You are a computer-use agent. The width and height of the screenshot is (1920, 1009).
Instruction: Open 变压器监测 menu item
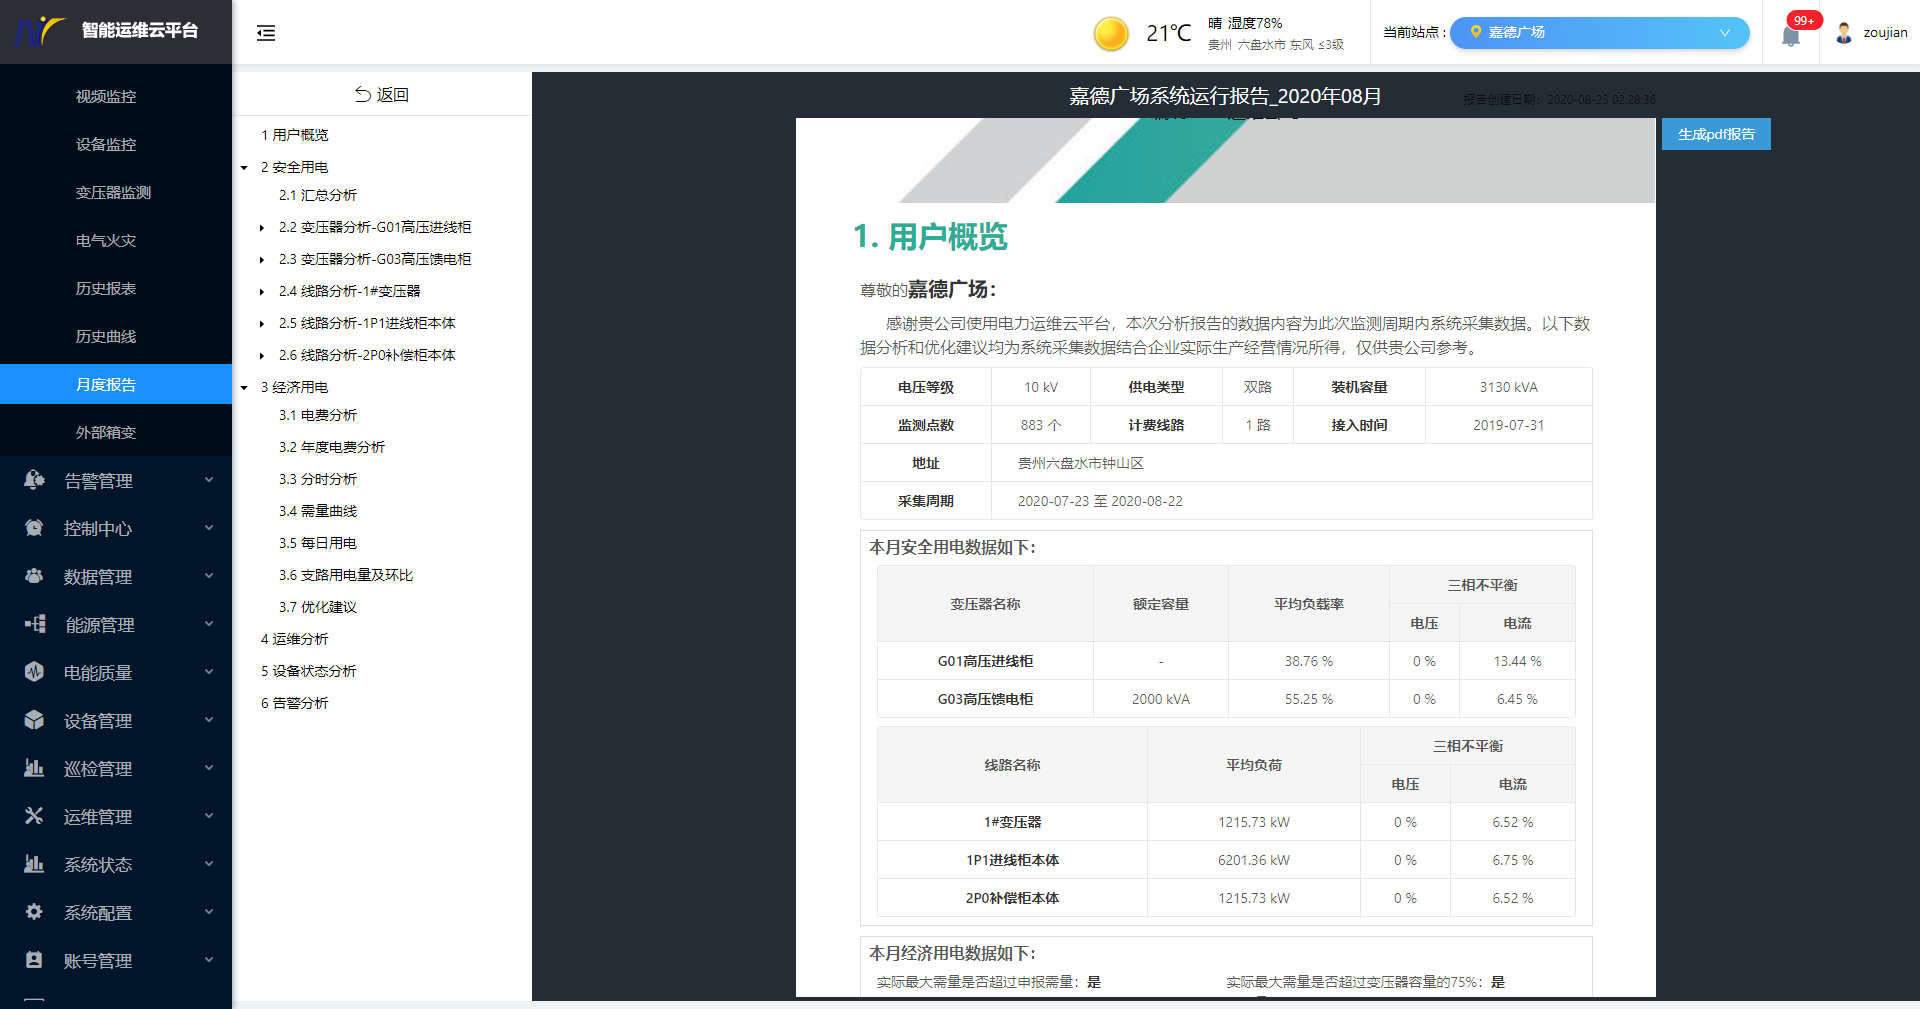point(116,192)
